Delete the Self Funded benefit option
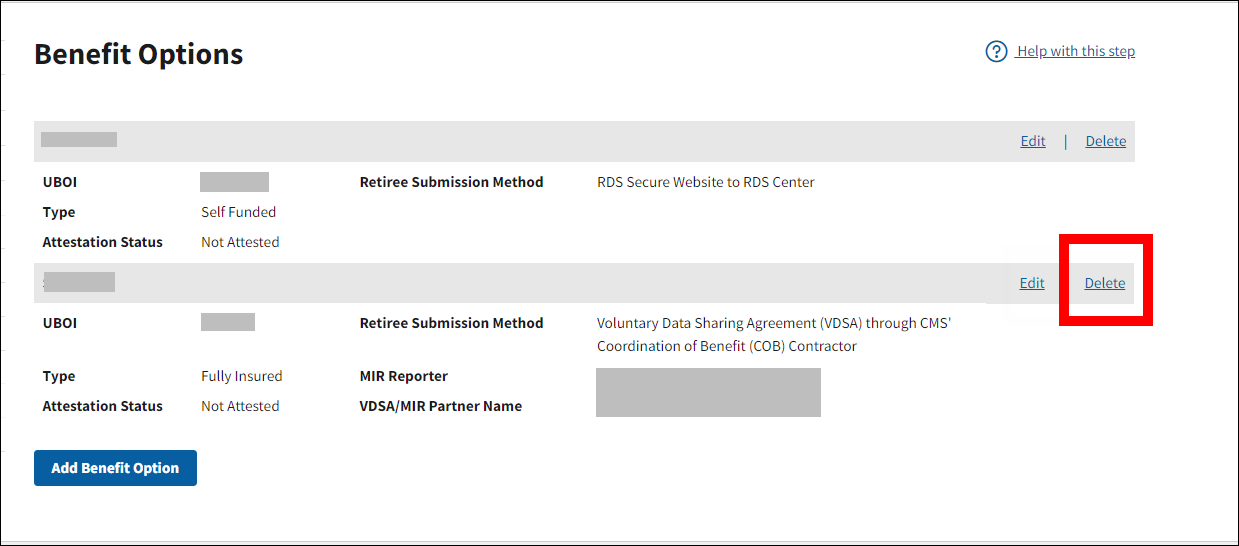The width and height of the screenshot is (1239, 546). point(1105,141)
